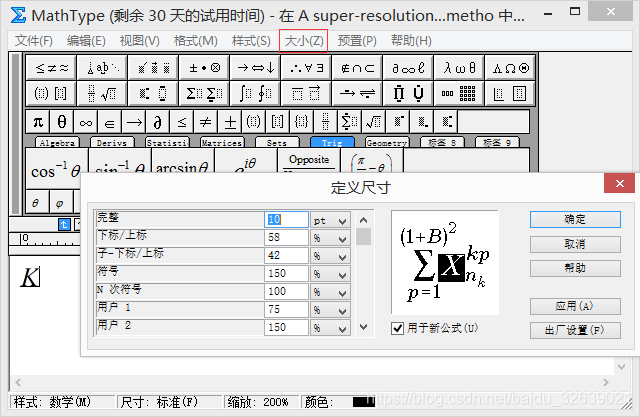Screen dimensions: 640x417
Task: Open unit dropdown for 完整 size
Action: [x=331, y=220]
